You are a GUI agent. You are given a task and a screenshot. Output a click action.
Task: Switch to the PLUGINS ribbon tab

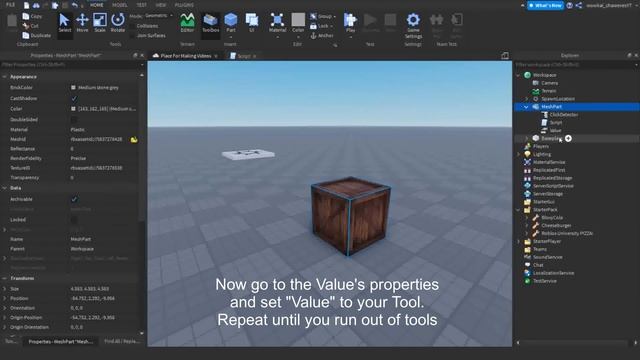click(x=184, y=5)
